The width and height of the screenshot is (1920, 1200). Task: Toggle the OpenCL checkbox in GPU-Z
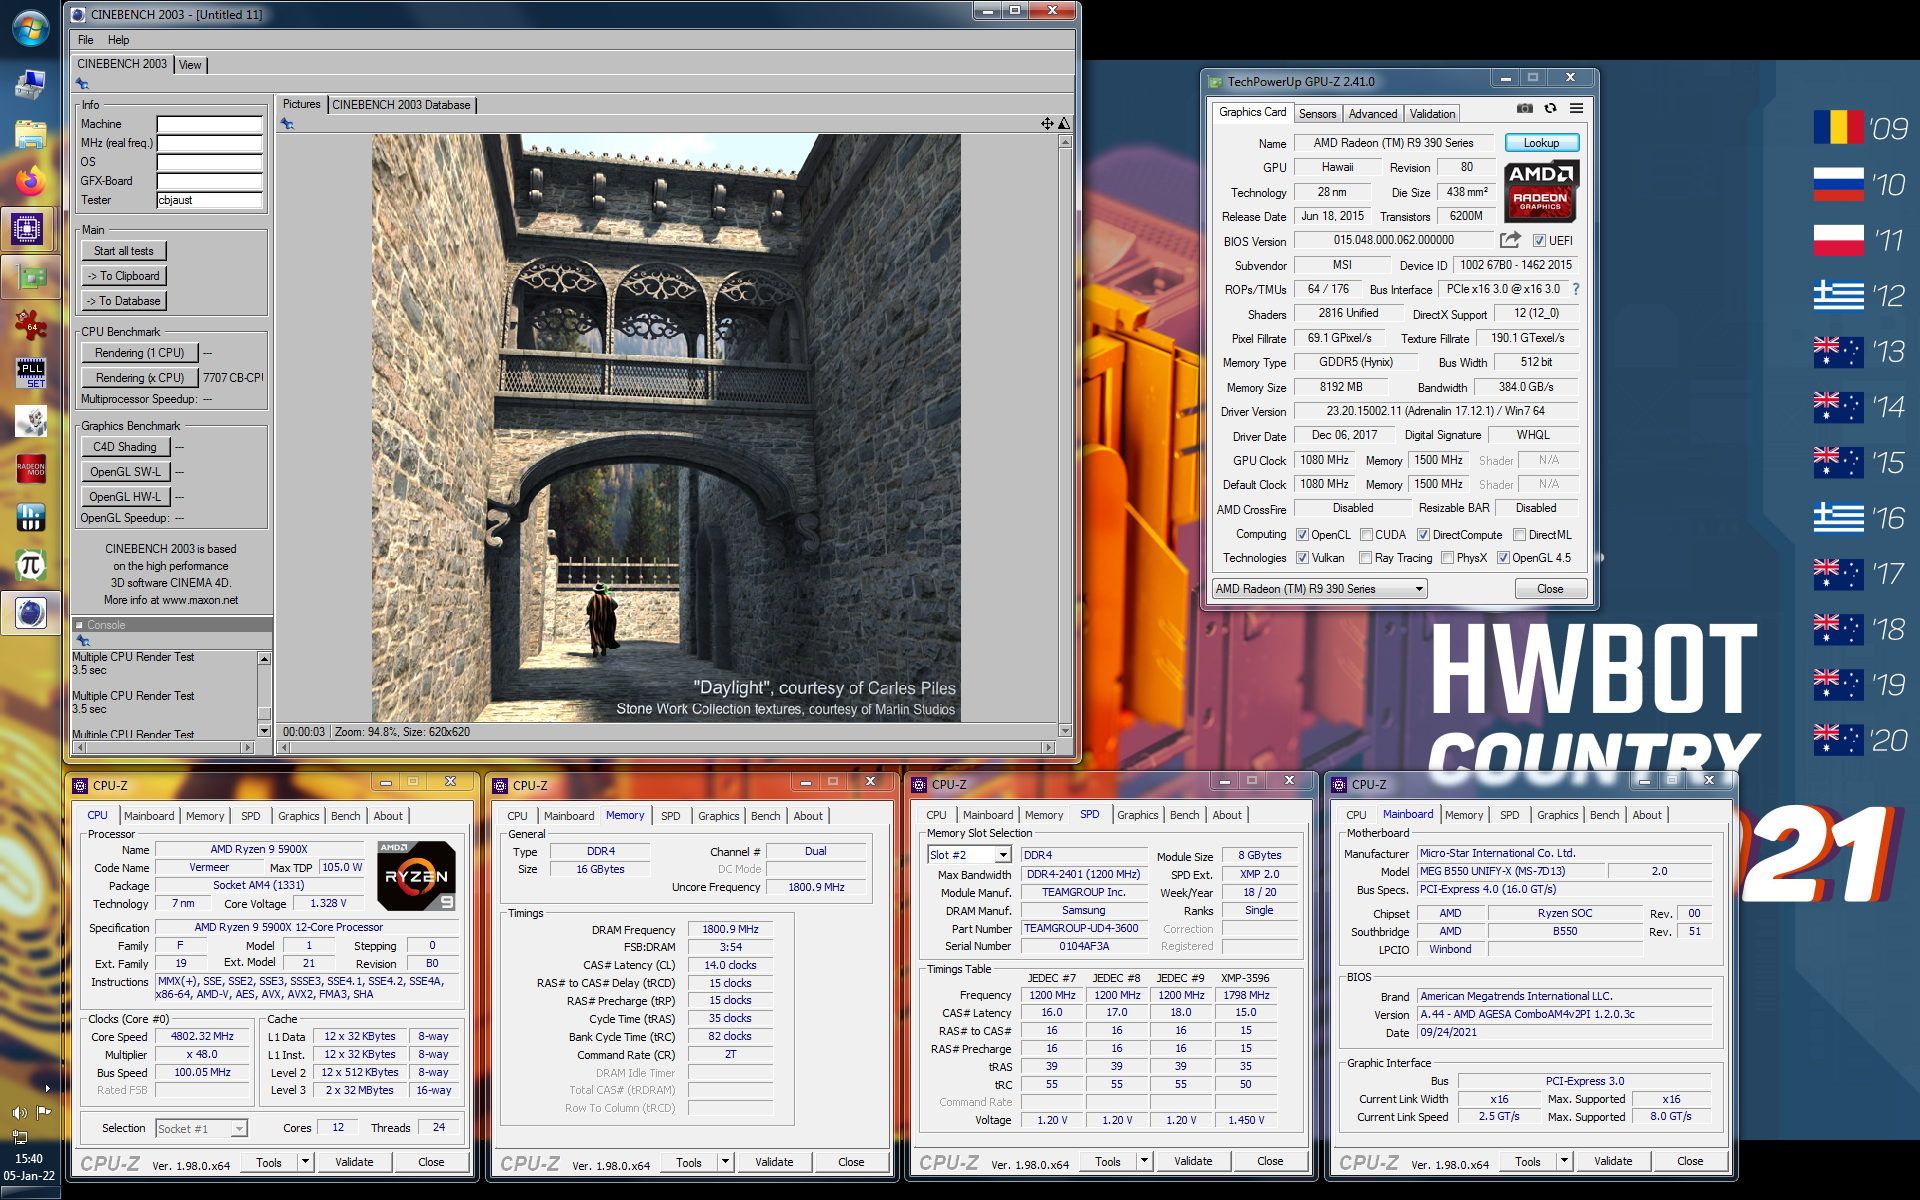pos(1302,535)
